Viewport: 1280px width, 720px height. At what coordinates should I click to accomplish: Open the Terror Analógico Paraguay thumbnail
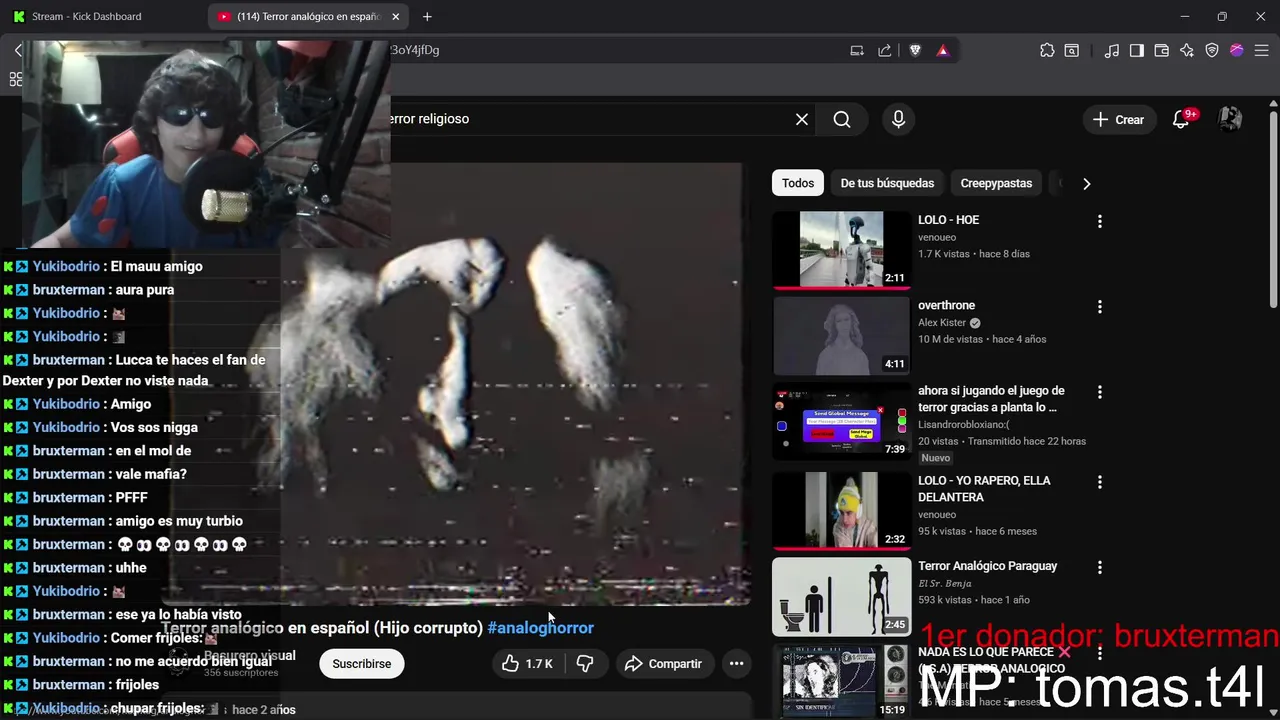point(842,596)
